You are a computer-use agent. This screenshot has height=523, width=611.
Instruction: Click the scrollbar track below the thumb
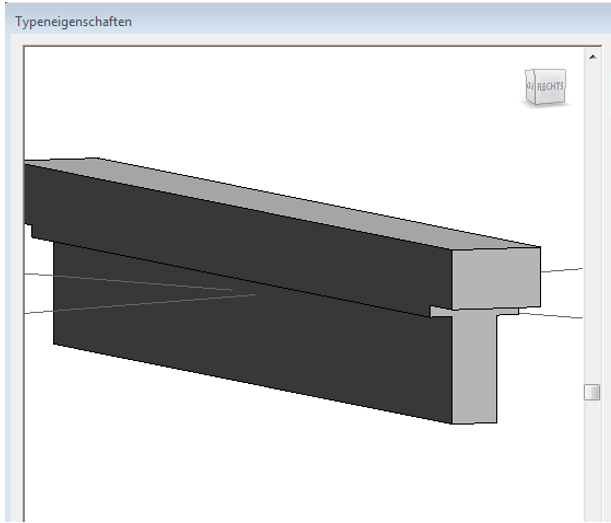(x=592, y=460)
